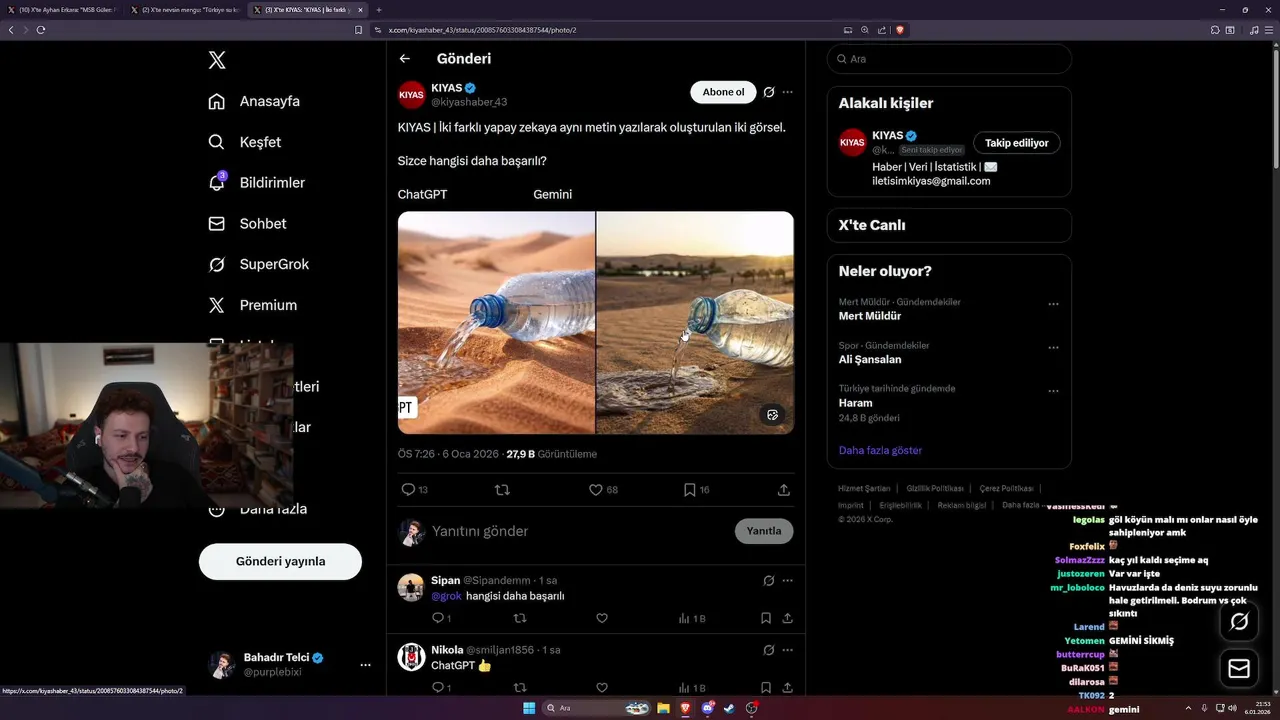This screenshot has width=1280, height=720.
Task: Click the browser address bar URL
Action: pos(482,30)
